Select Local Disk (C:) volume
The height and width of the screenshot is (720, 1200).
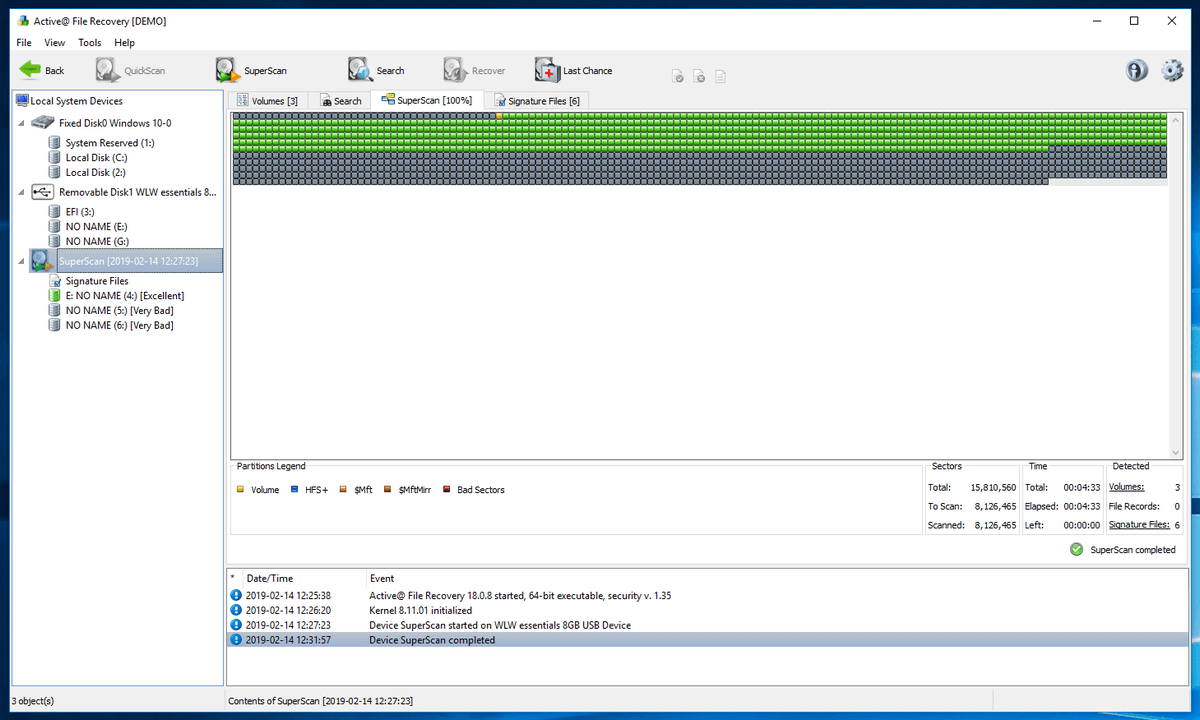click(x=96, y=158)
